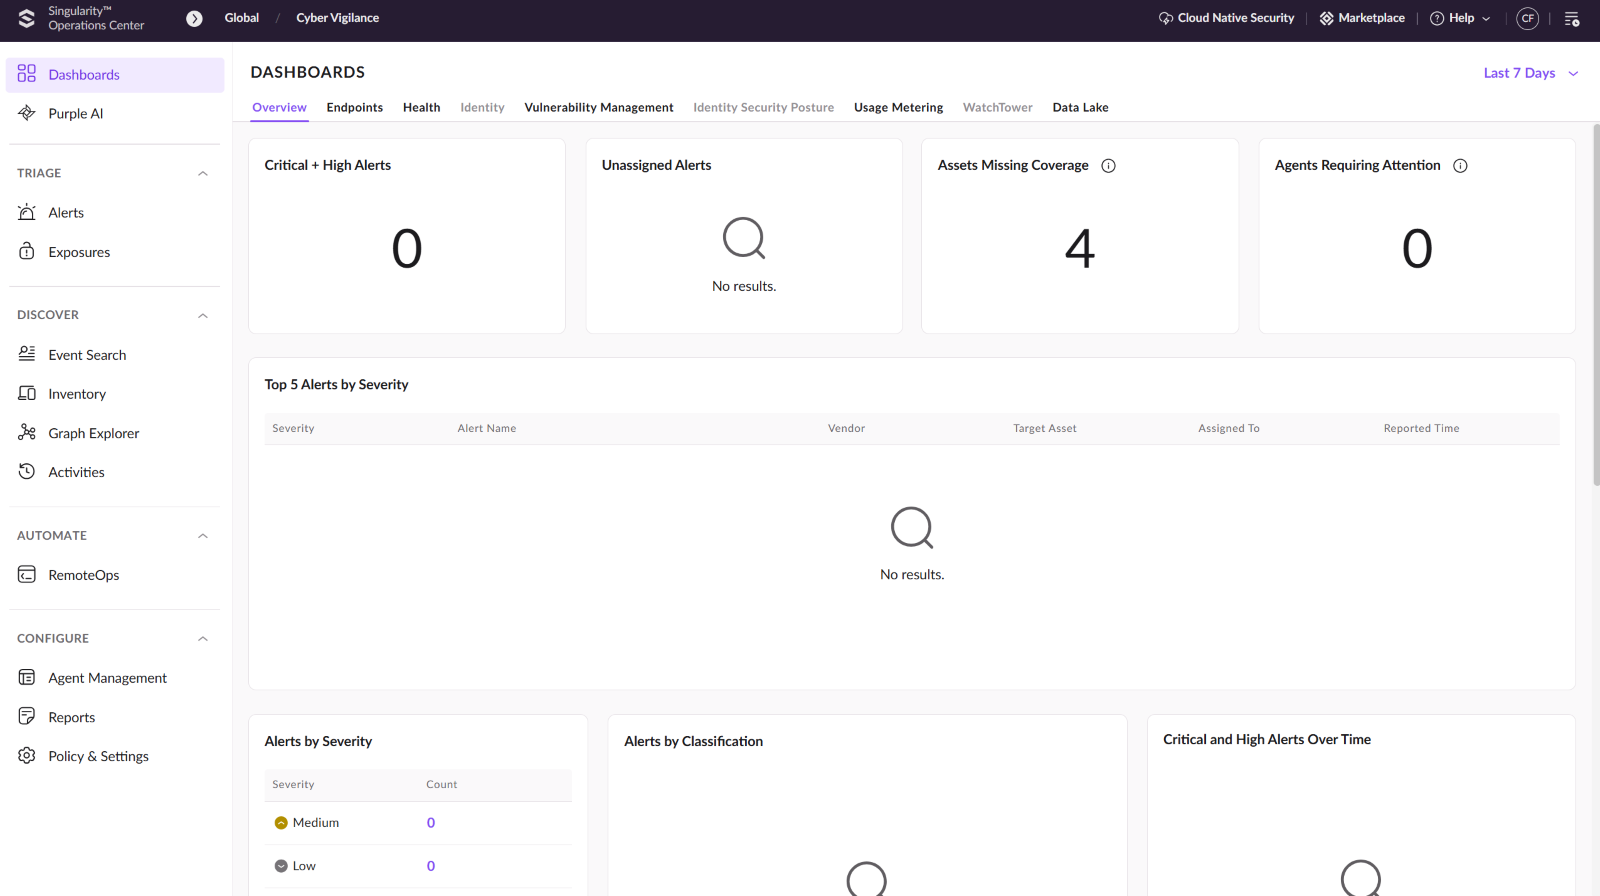Click the Assets Missing Coverage value 4
Image resolution: width=1600 pixels, height=896 pixels.
[x=1080, y=249]
